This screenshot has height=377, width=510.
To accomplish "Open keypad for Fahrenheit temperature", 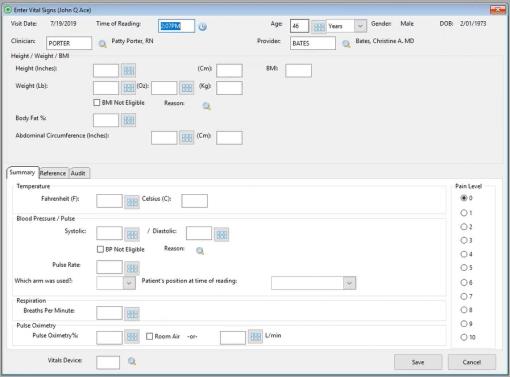I will 132,201.
